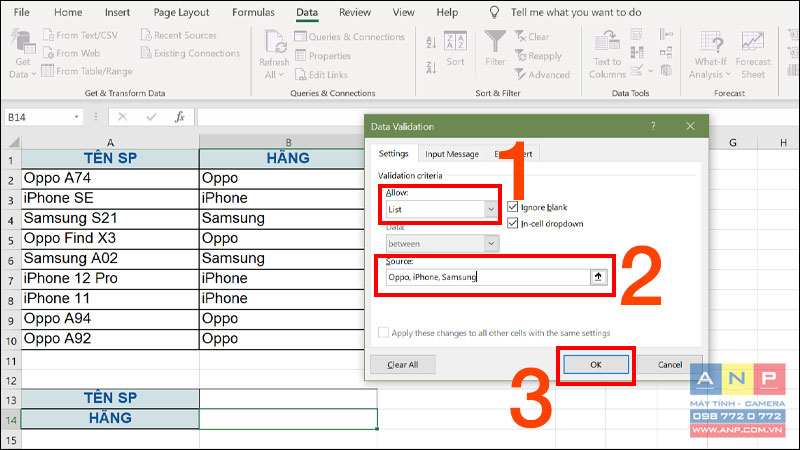
Task: Click Tell me what you want to do
Action: pos(576,12)
